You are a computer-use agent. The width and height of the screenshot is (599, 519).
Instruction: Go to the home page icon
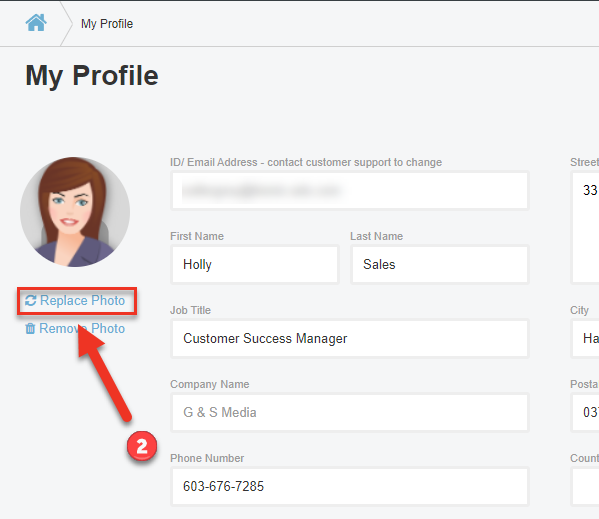coord(36,23)
